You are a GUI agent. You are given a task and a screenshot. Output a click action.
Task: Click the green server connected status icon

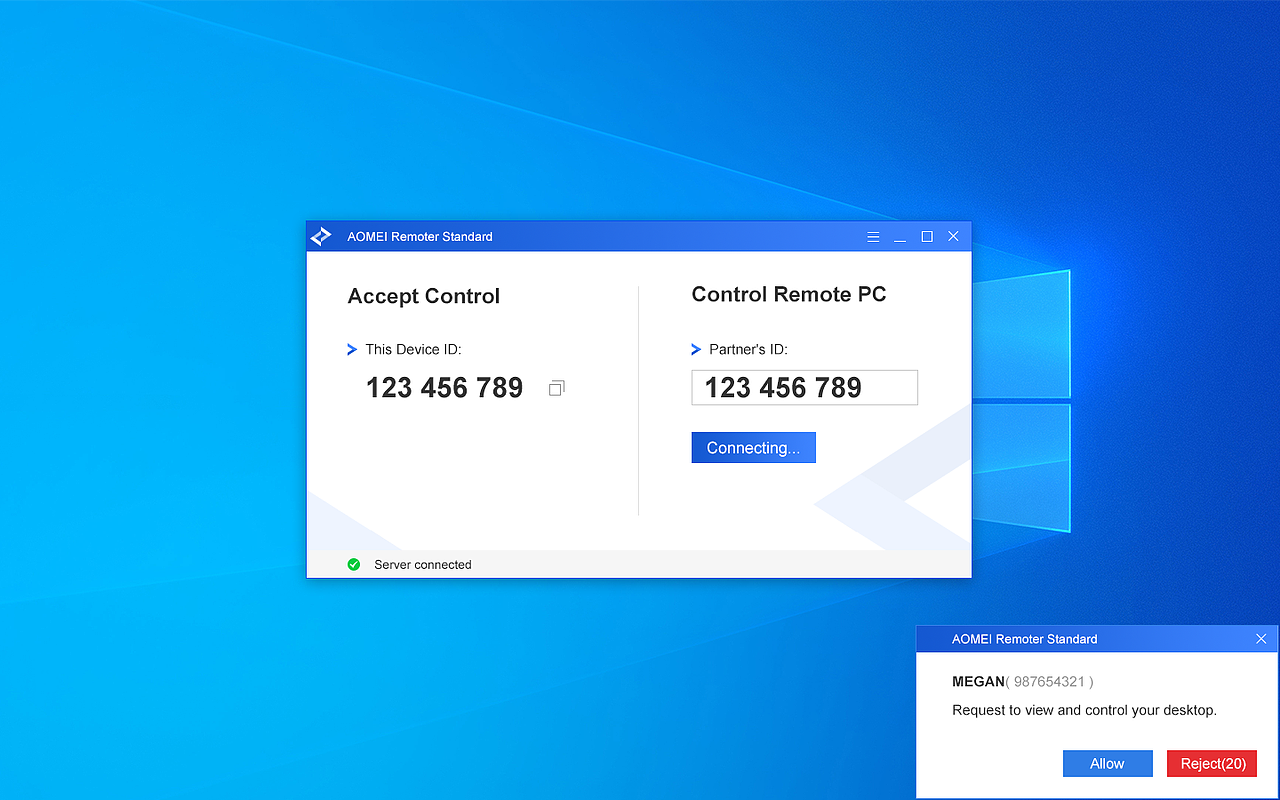click(x=354, y=564)
